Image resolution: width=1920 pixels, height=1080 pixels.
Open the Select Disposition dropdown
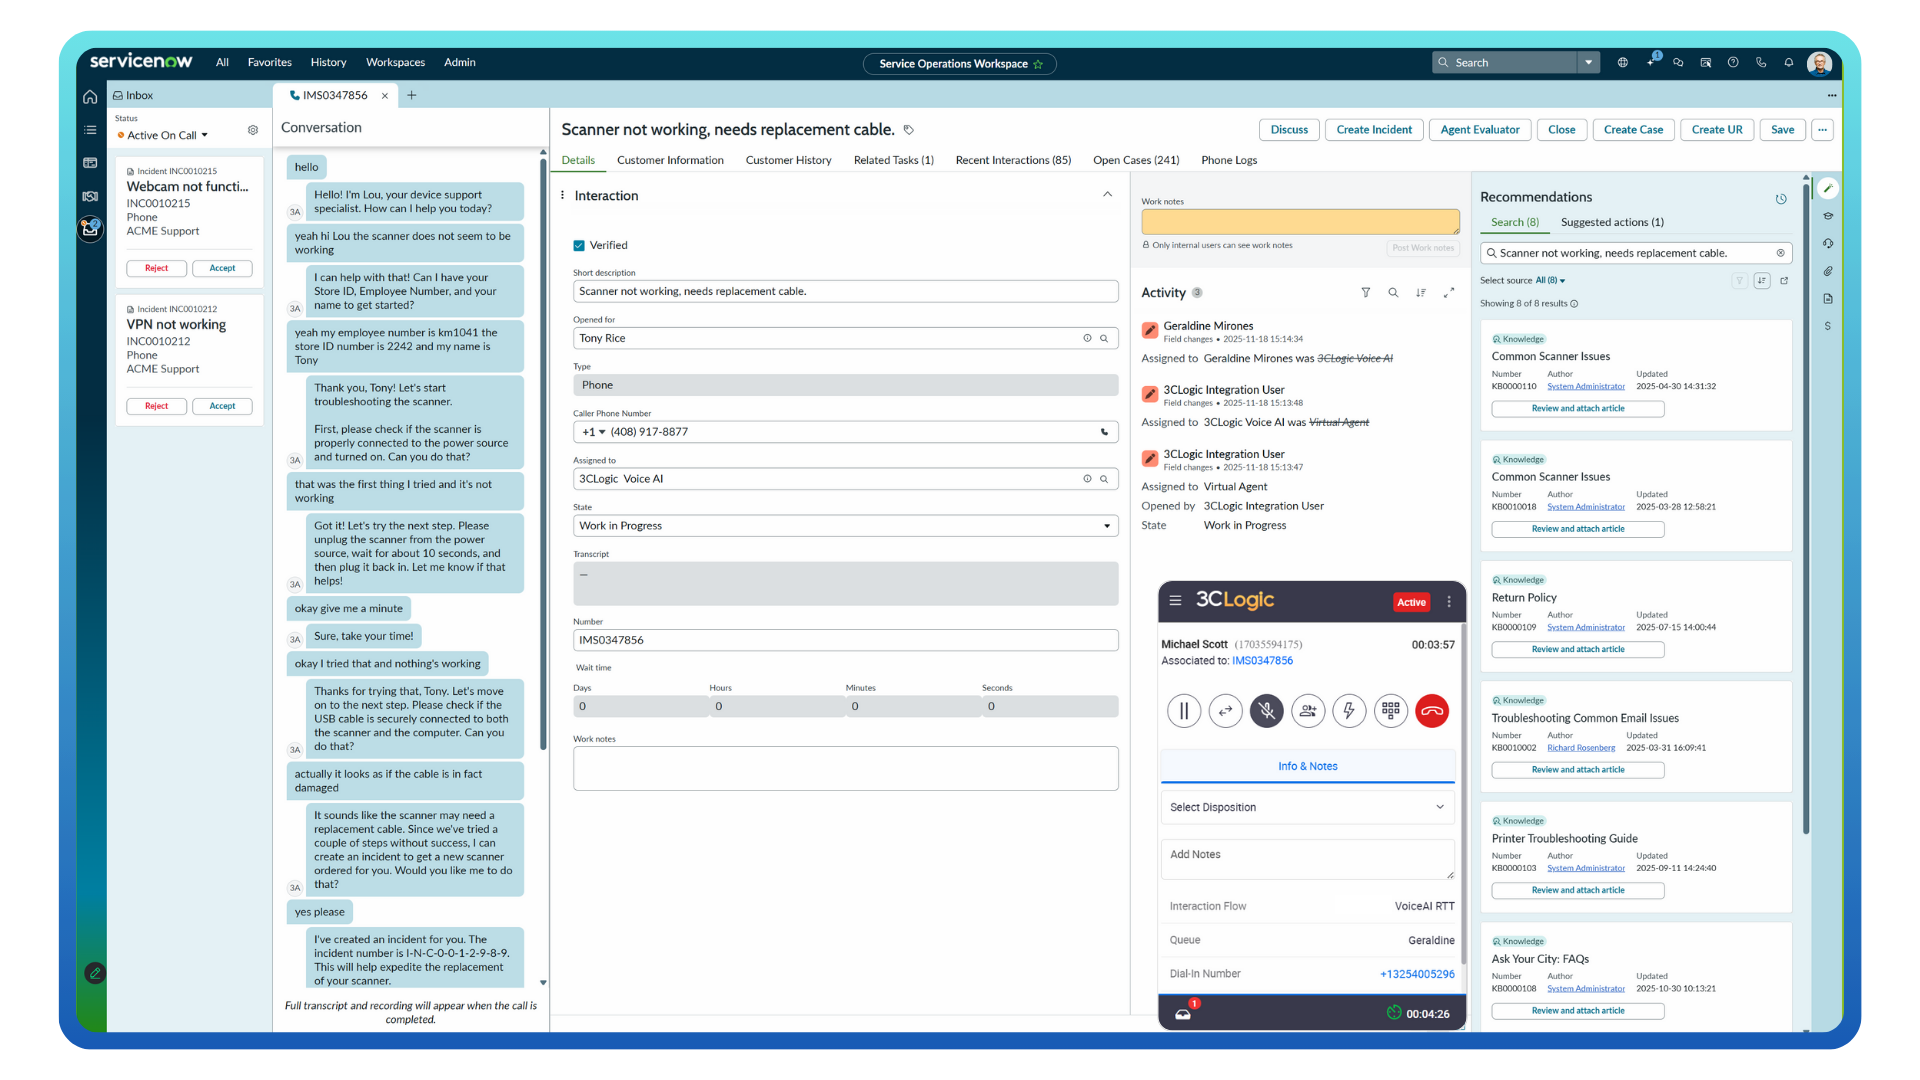point(1307,807)
